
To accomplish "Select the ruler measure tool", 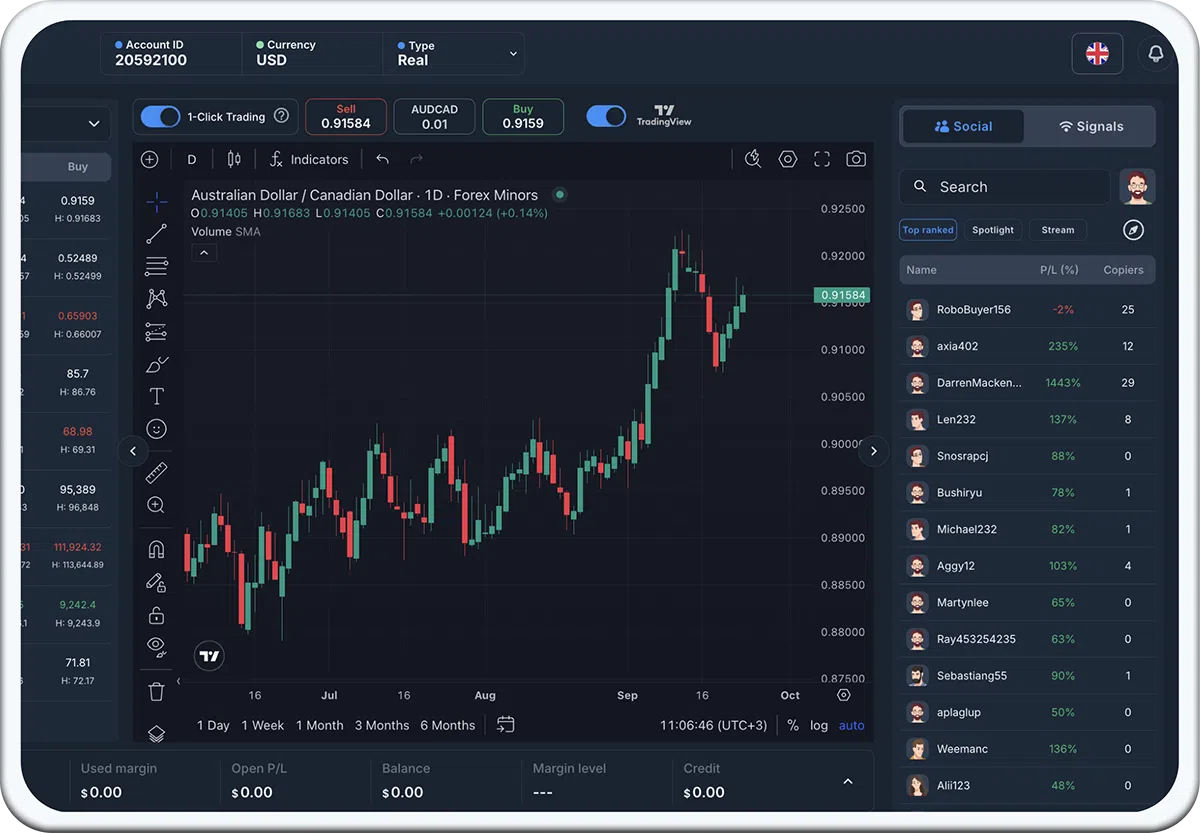I will point(156,473).
